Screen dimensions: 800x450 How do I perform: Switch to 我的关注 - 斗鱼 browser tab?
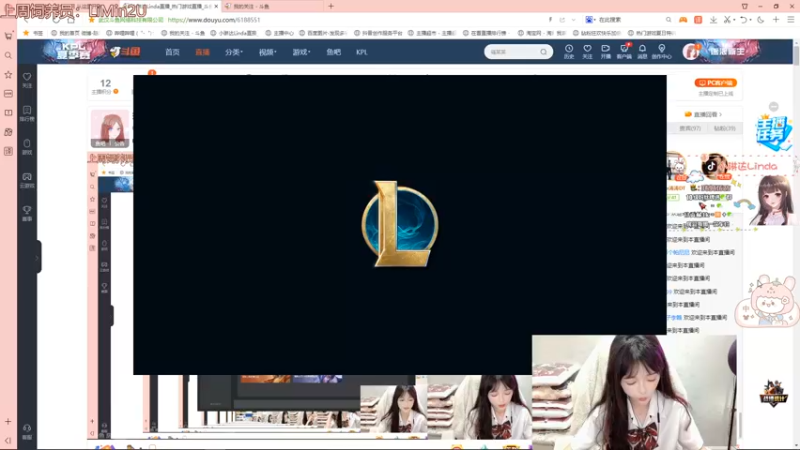[272, 6]
